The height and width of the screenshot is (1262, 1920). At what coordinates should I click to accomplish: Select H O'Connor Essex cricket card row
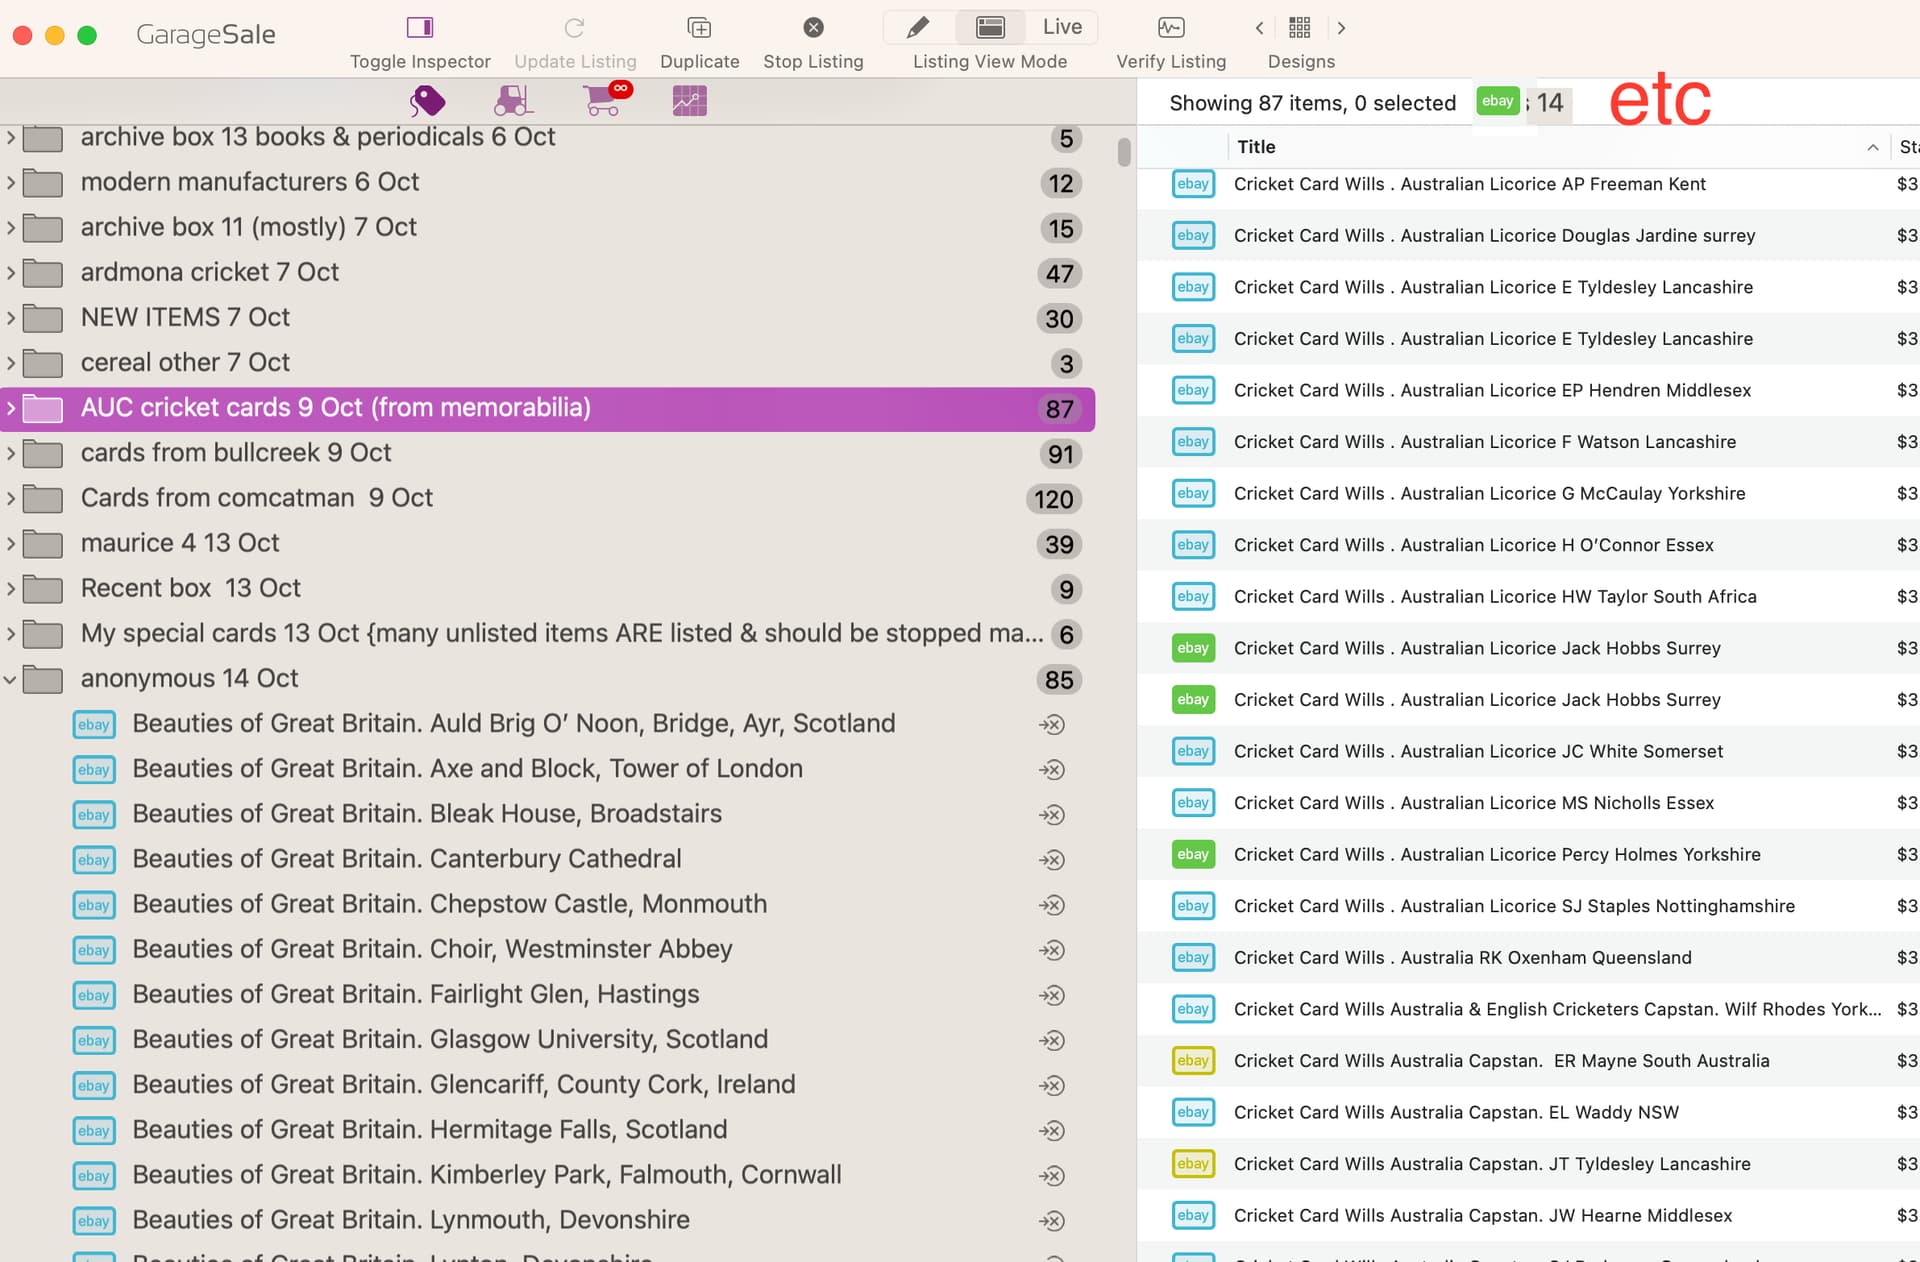click(x=1528, y=545)
